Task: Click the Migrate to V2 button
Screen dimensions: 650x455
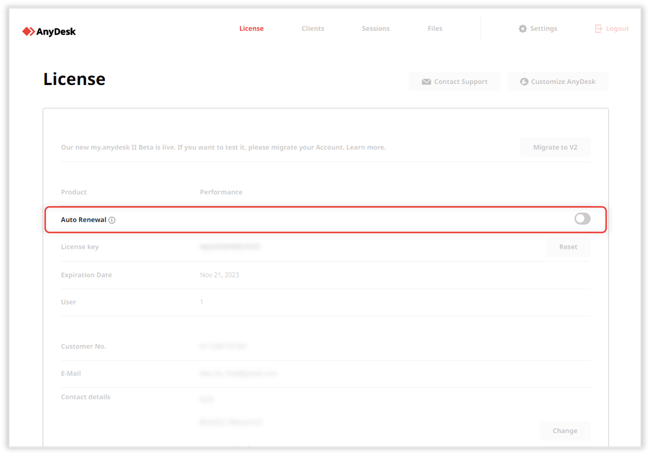Action: point(555,147)
